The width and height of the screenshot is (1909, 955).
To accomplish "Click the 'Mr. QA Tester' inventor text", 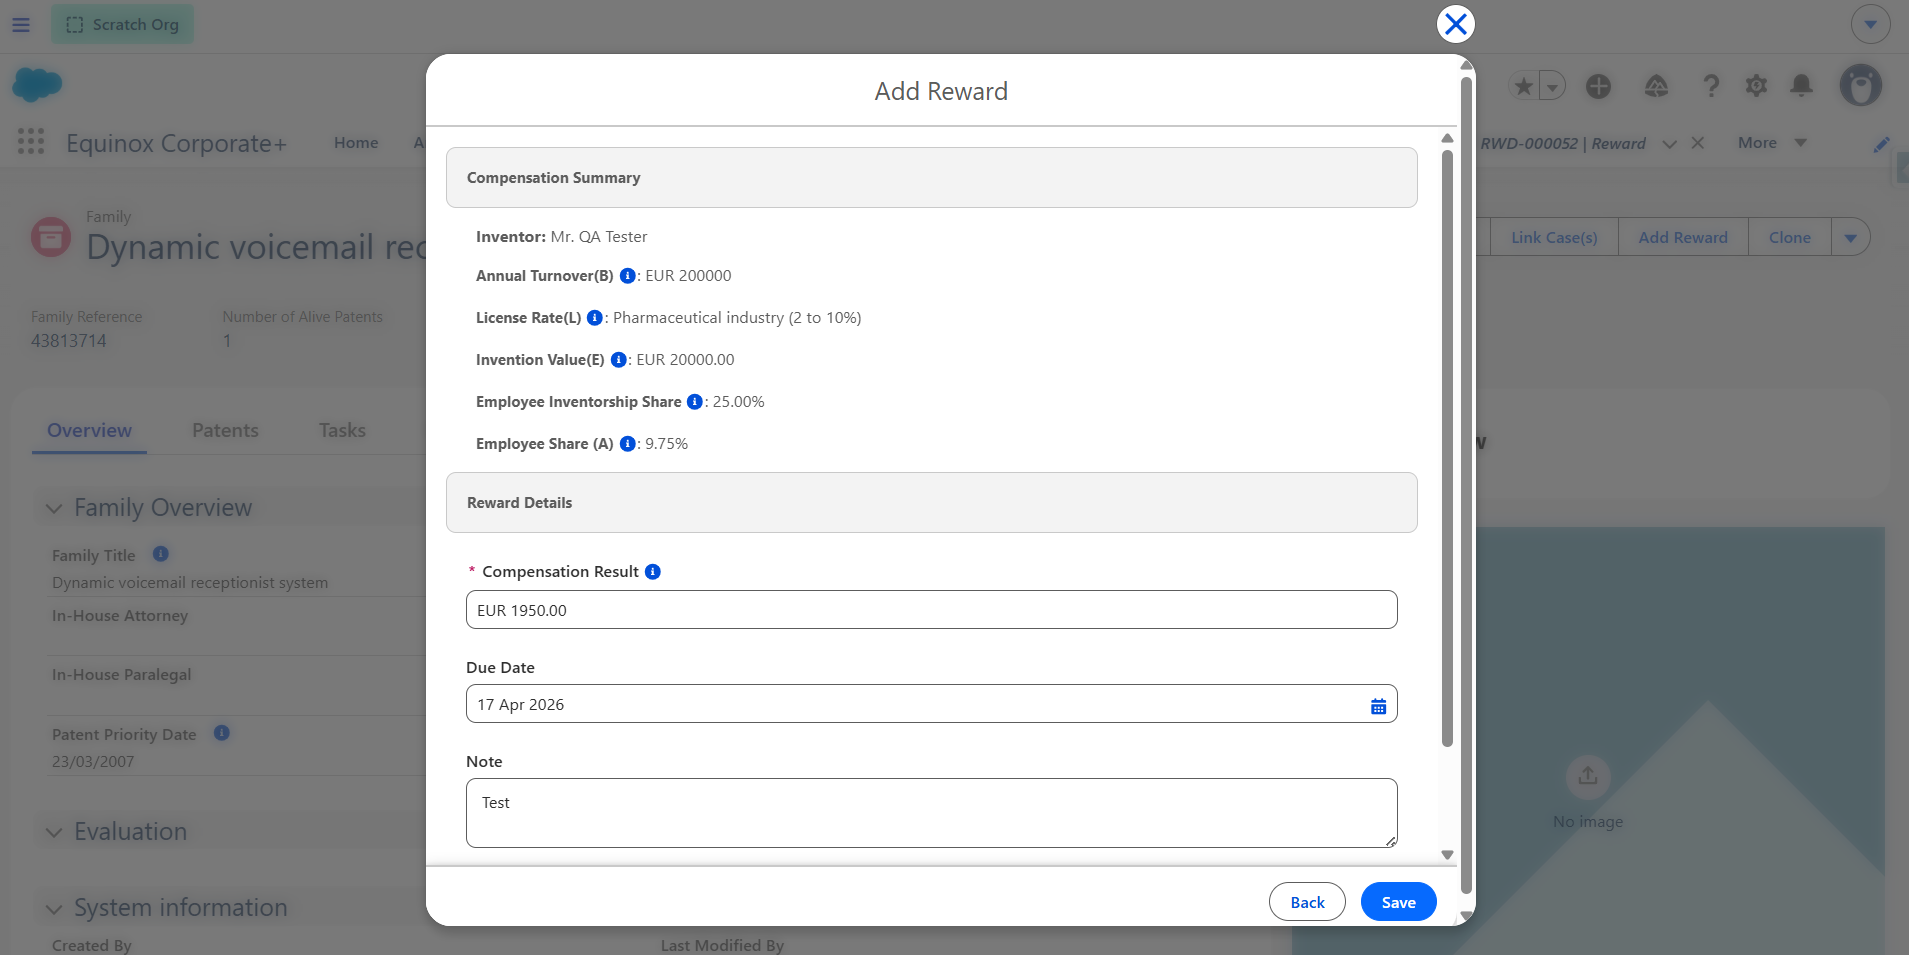I will coord(599,237).
